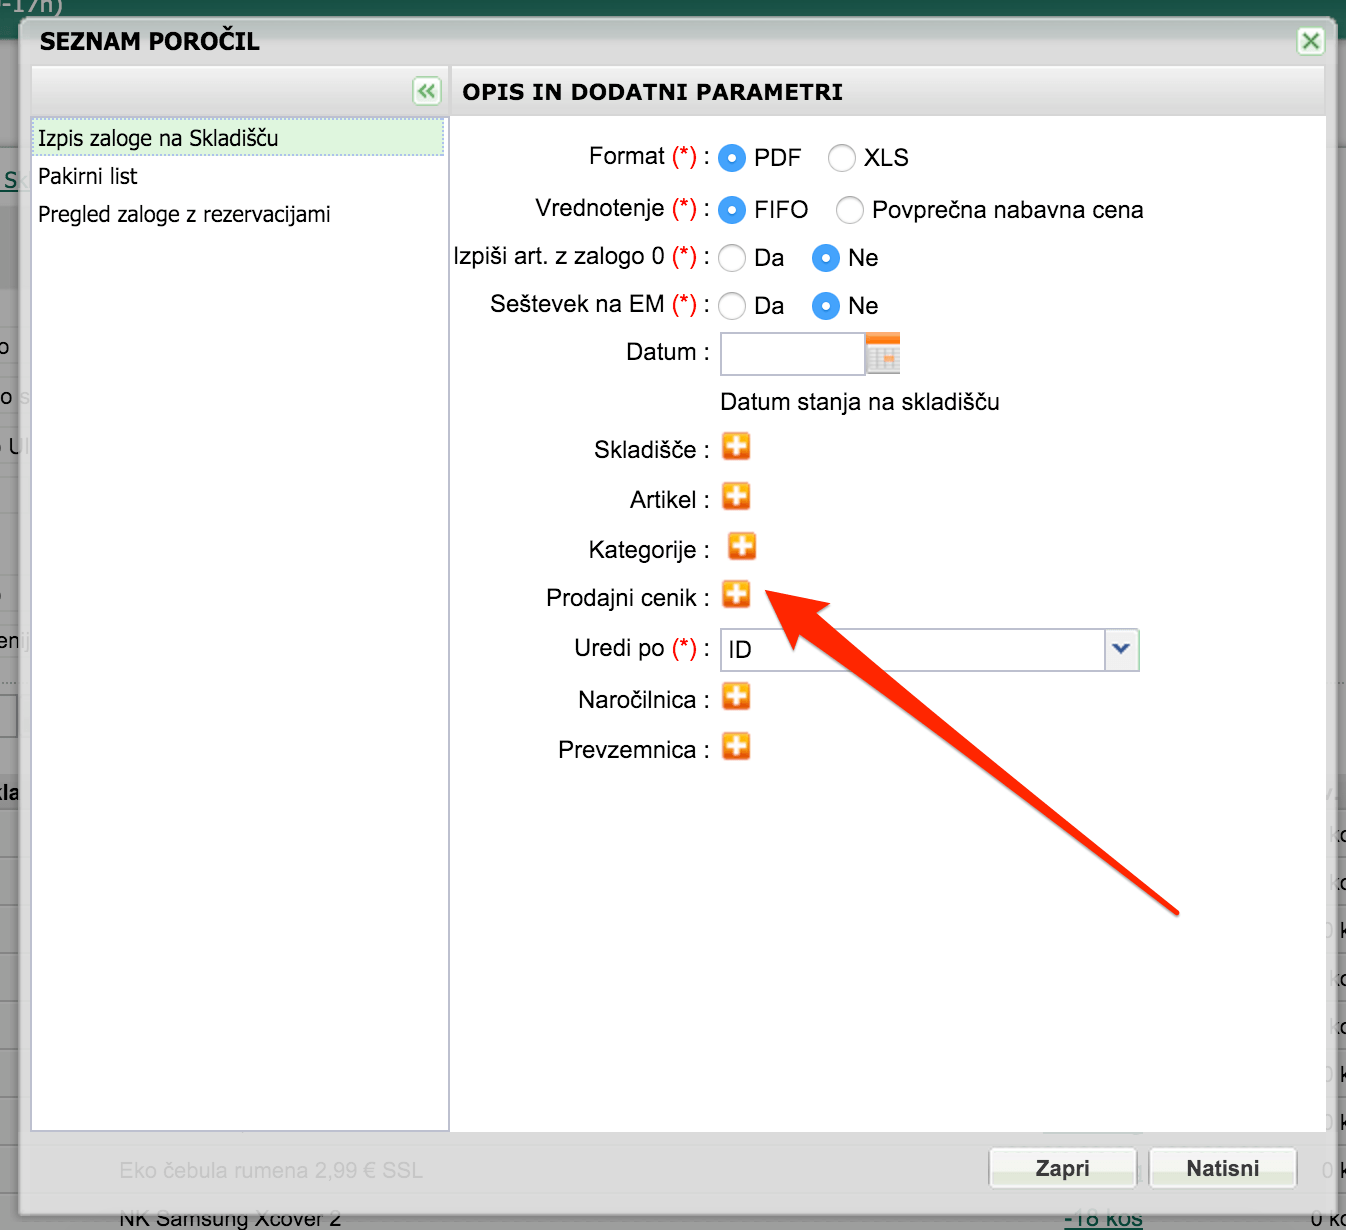
Task: Add an Artikel filter with plus icon
Action: tap(736, 496)
